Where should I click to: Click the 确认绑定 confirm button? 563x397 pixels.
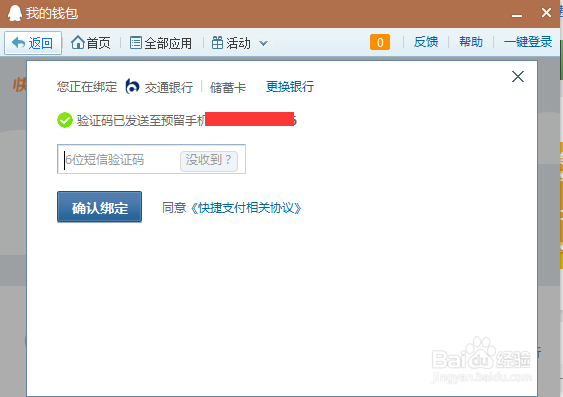pyautogui.click(x=99, y=207)
